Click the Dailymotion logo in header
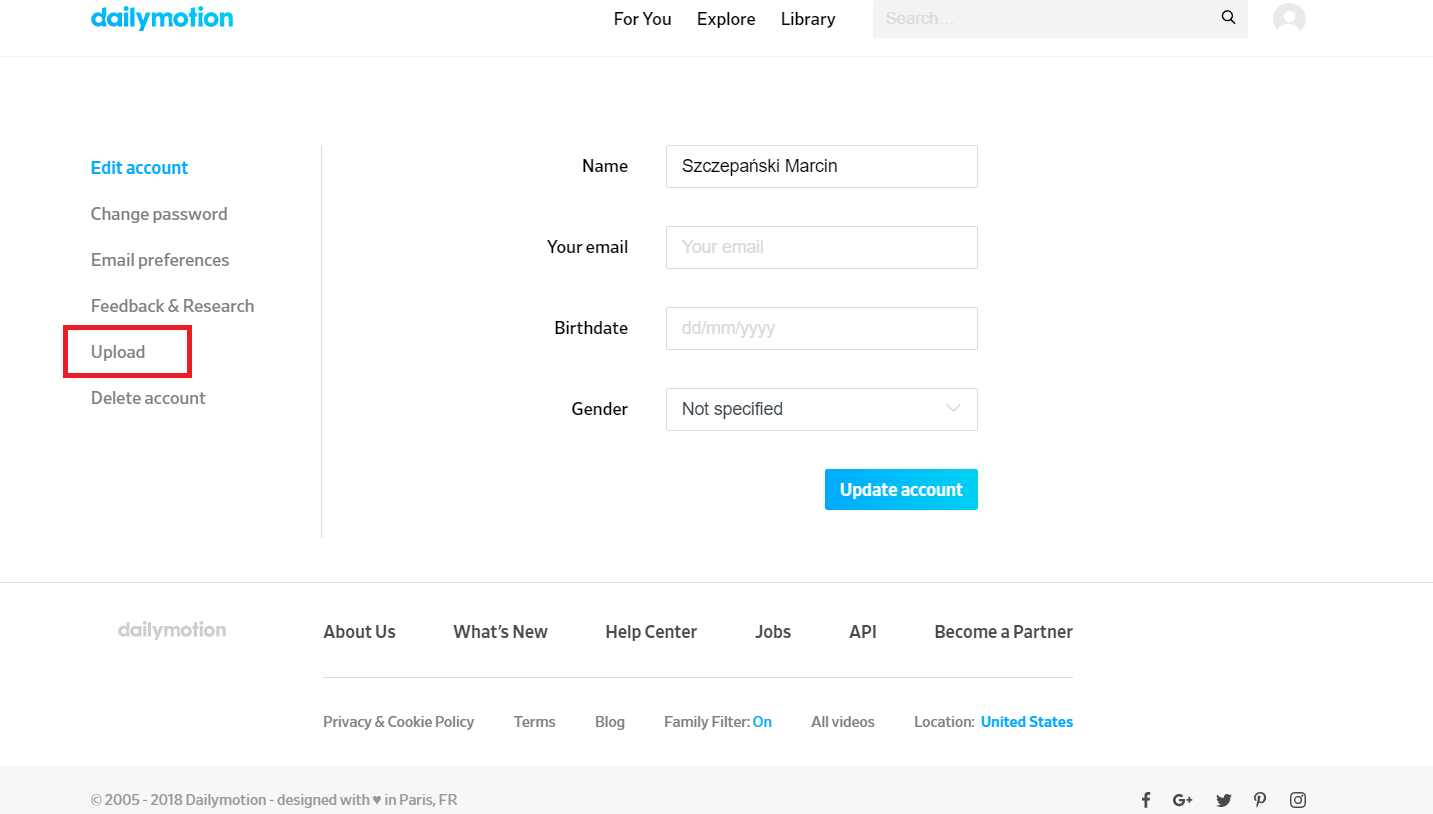 (x=162, y=18)
